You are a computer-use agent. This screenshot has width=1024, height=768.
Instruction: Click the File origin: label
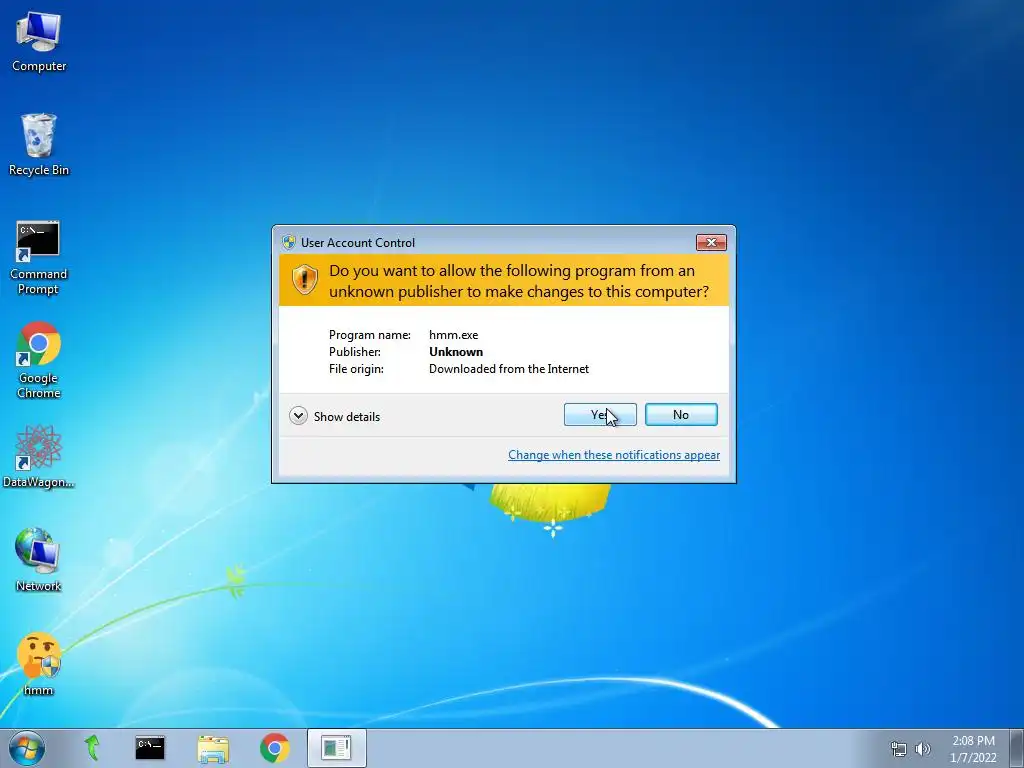pos(356,368)
